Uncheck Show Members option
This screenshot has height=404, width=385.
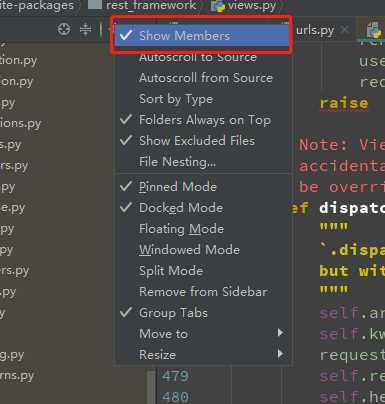point(202,36)
